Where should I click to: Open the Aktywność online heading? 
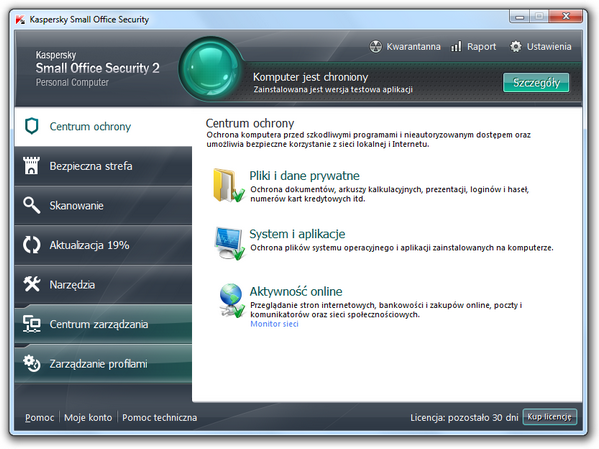click(x=296, y=292)
